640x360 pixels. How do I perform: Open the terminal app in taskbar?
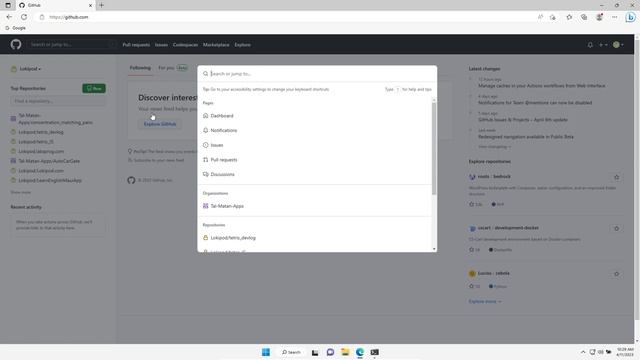pyautogui.click(x=374, y=352)
